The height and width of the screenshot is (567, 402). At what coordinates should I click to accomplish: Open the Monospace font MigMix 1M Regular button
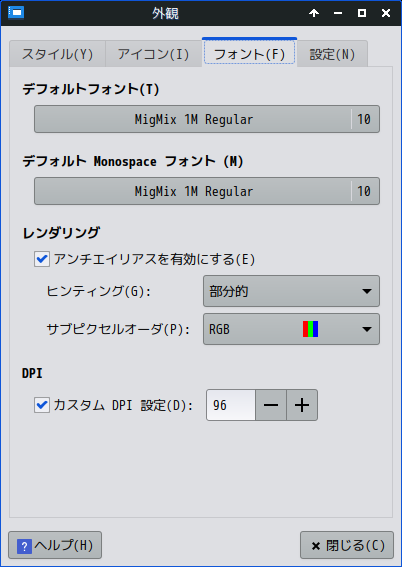coord(207,191)
